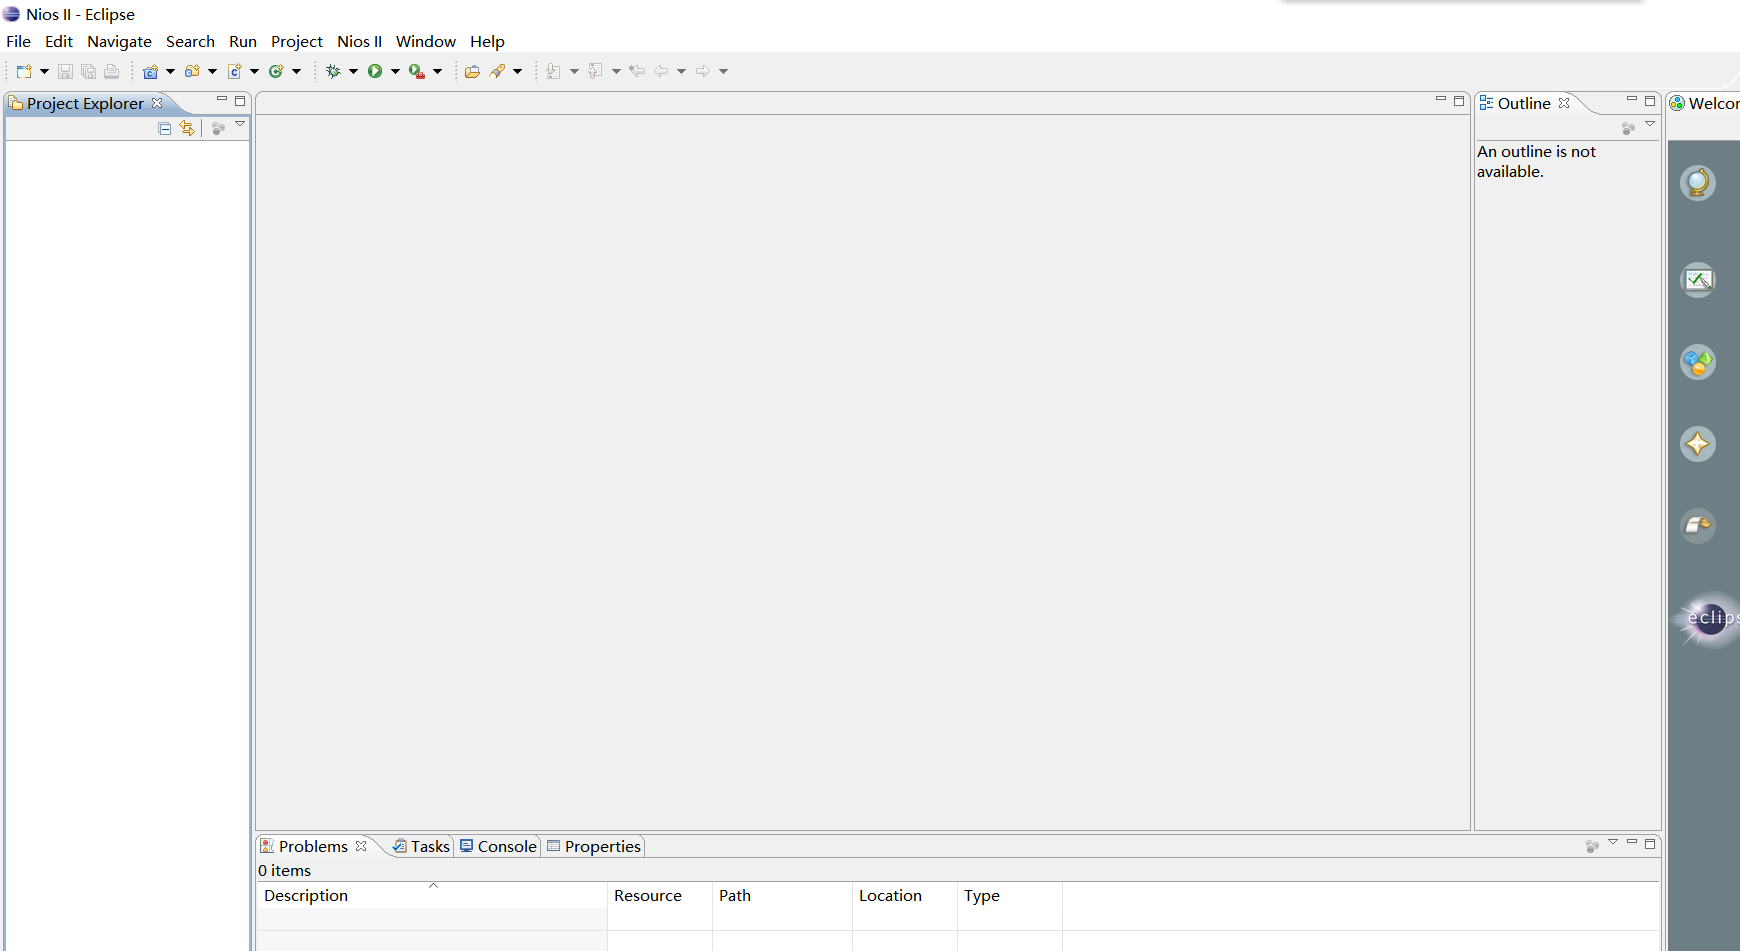Open What's New star icon in Welcome
The image size is (1740, 951).
click(x=1698, y=444)
